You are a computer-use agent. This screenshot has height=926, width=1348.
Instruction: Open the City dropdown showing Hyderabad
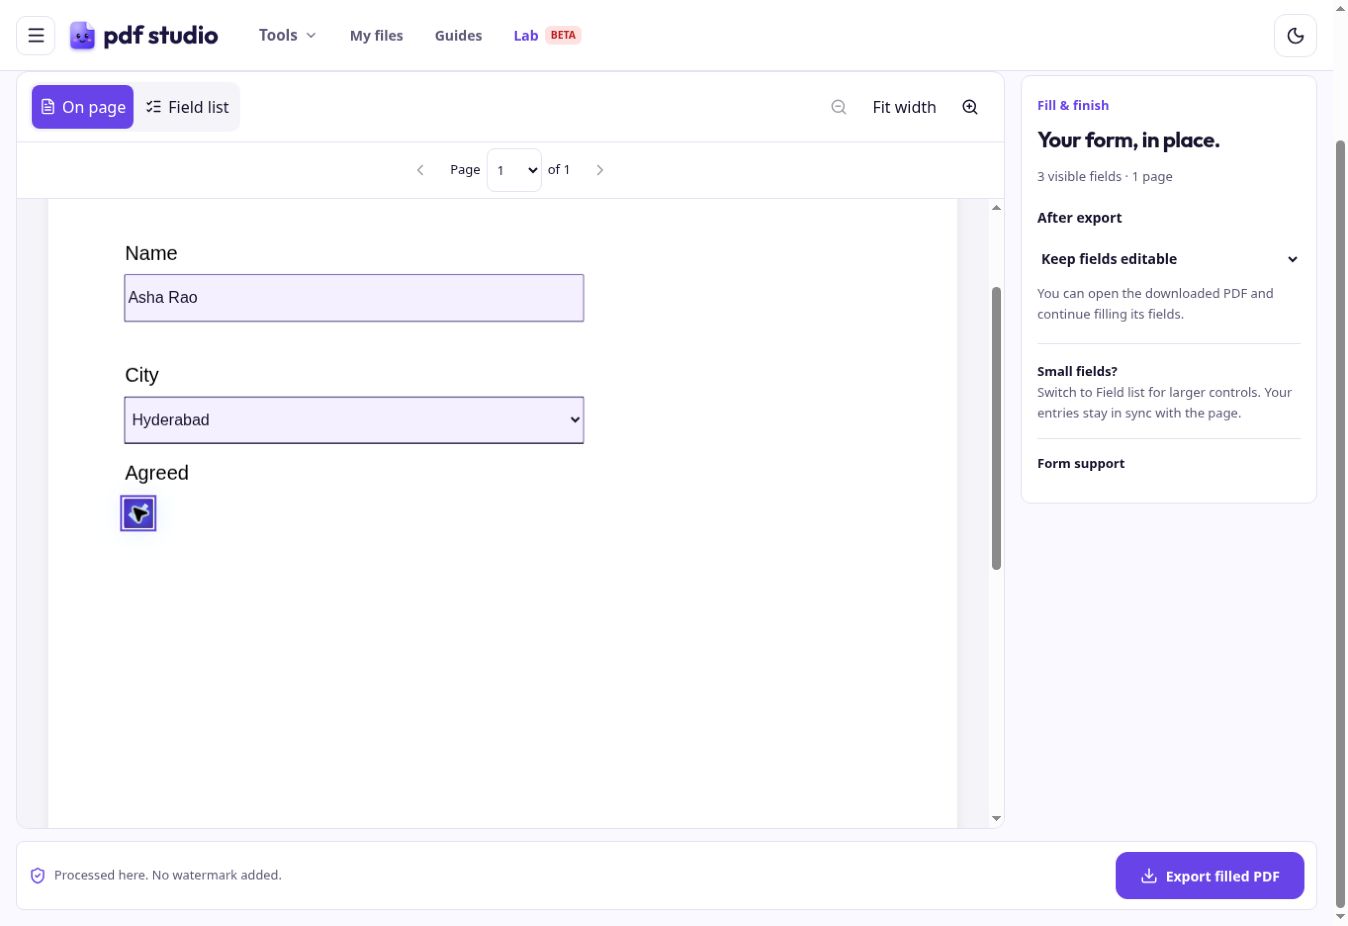tap(354, 420)
